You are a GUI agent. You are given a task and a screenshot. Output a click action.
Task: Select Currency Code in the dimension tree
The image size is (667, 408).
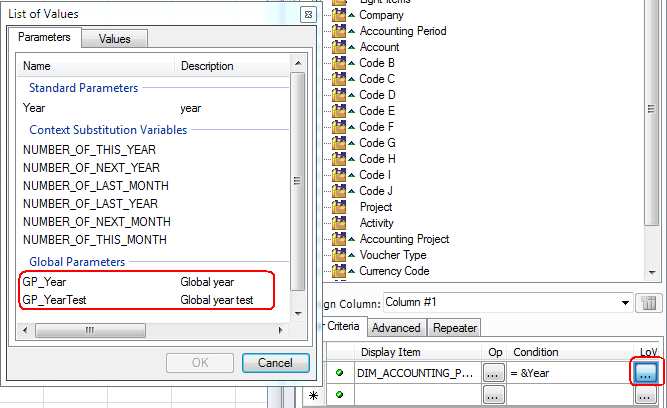[394, 271]
